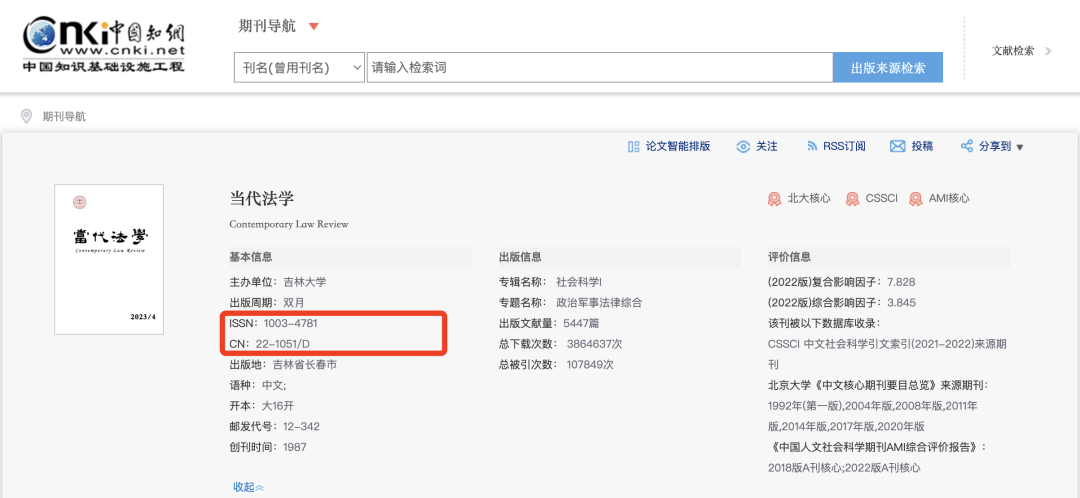The height and width of the screenshot is (498, 1080).
Task: Select the 专辑名称 社会科学I line
Action: (550, 282)
